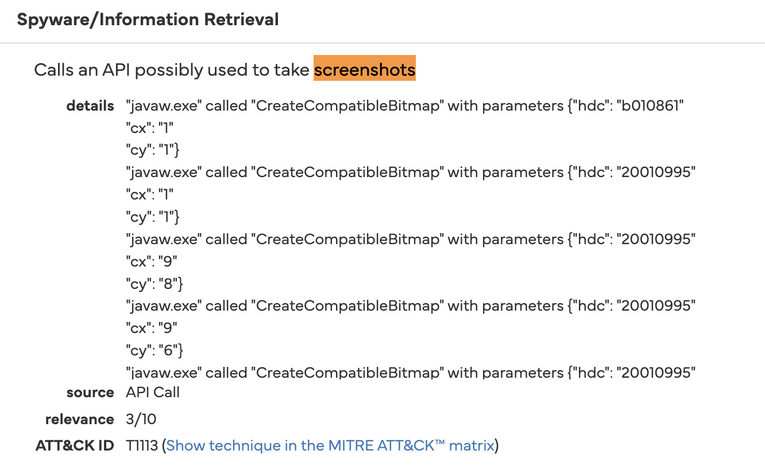Open the MITRE ATT&CK matrix technique link
This screenshot has width=765, height=470.
point(330,445)
